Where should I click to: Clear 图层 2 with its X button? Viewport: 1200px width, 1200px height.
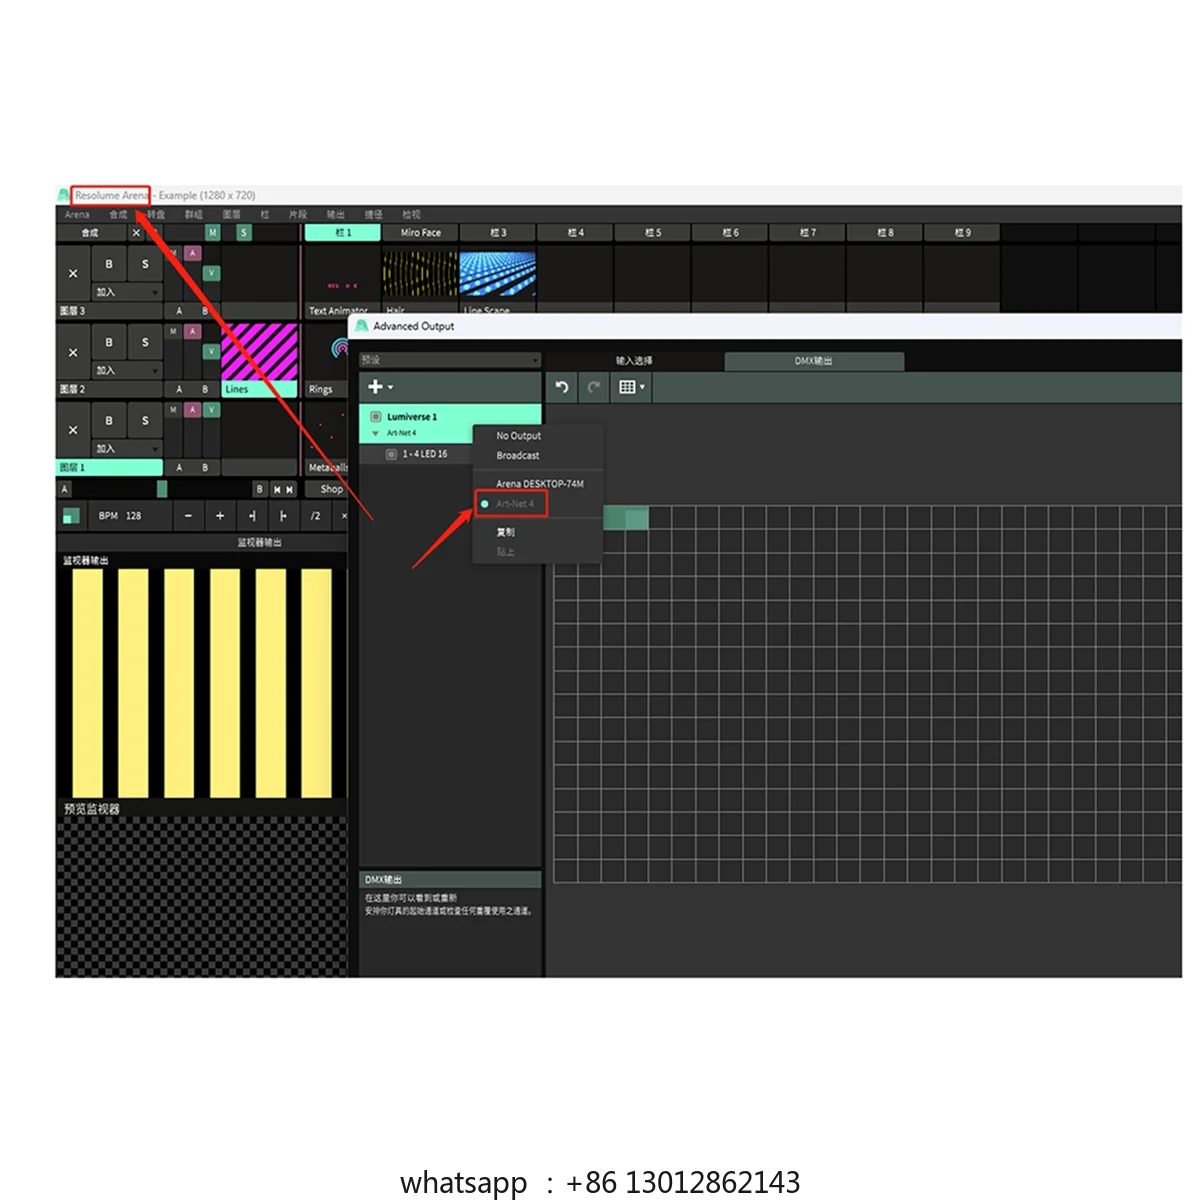click(x=73, y=352)
